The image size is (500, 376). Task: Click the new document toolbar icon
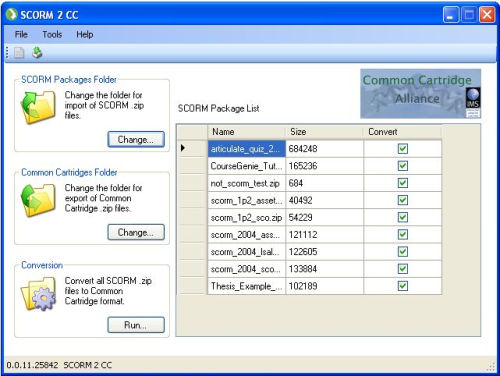tap(19, 53)
